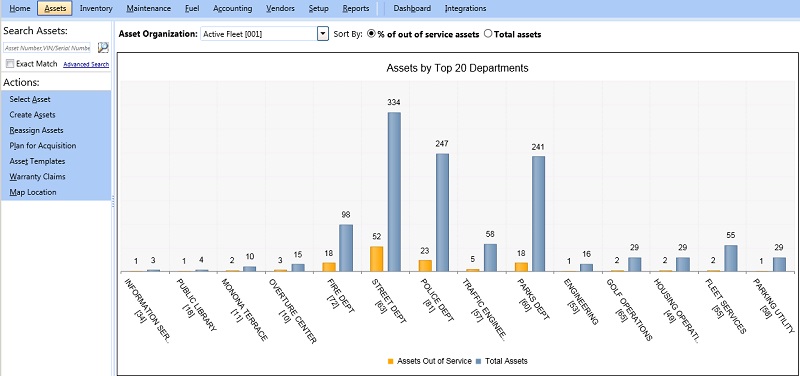Open the Integrations menu
The width and height of the screenshot is (800, 376).
coord(465,8)
